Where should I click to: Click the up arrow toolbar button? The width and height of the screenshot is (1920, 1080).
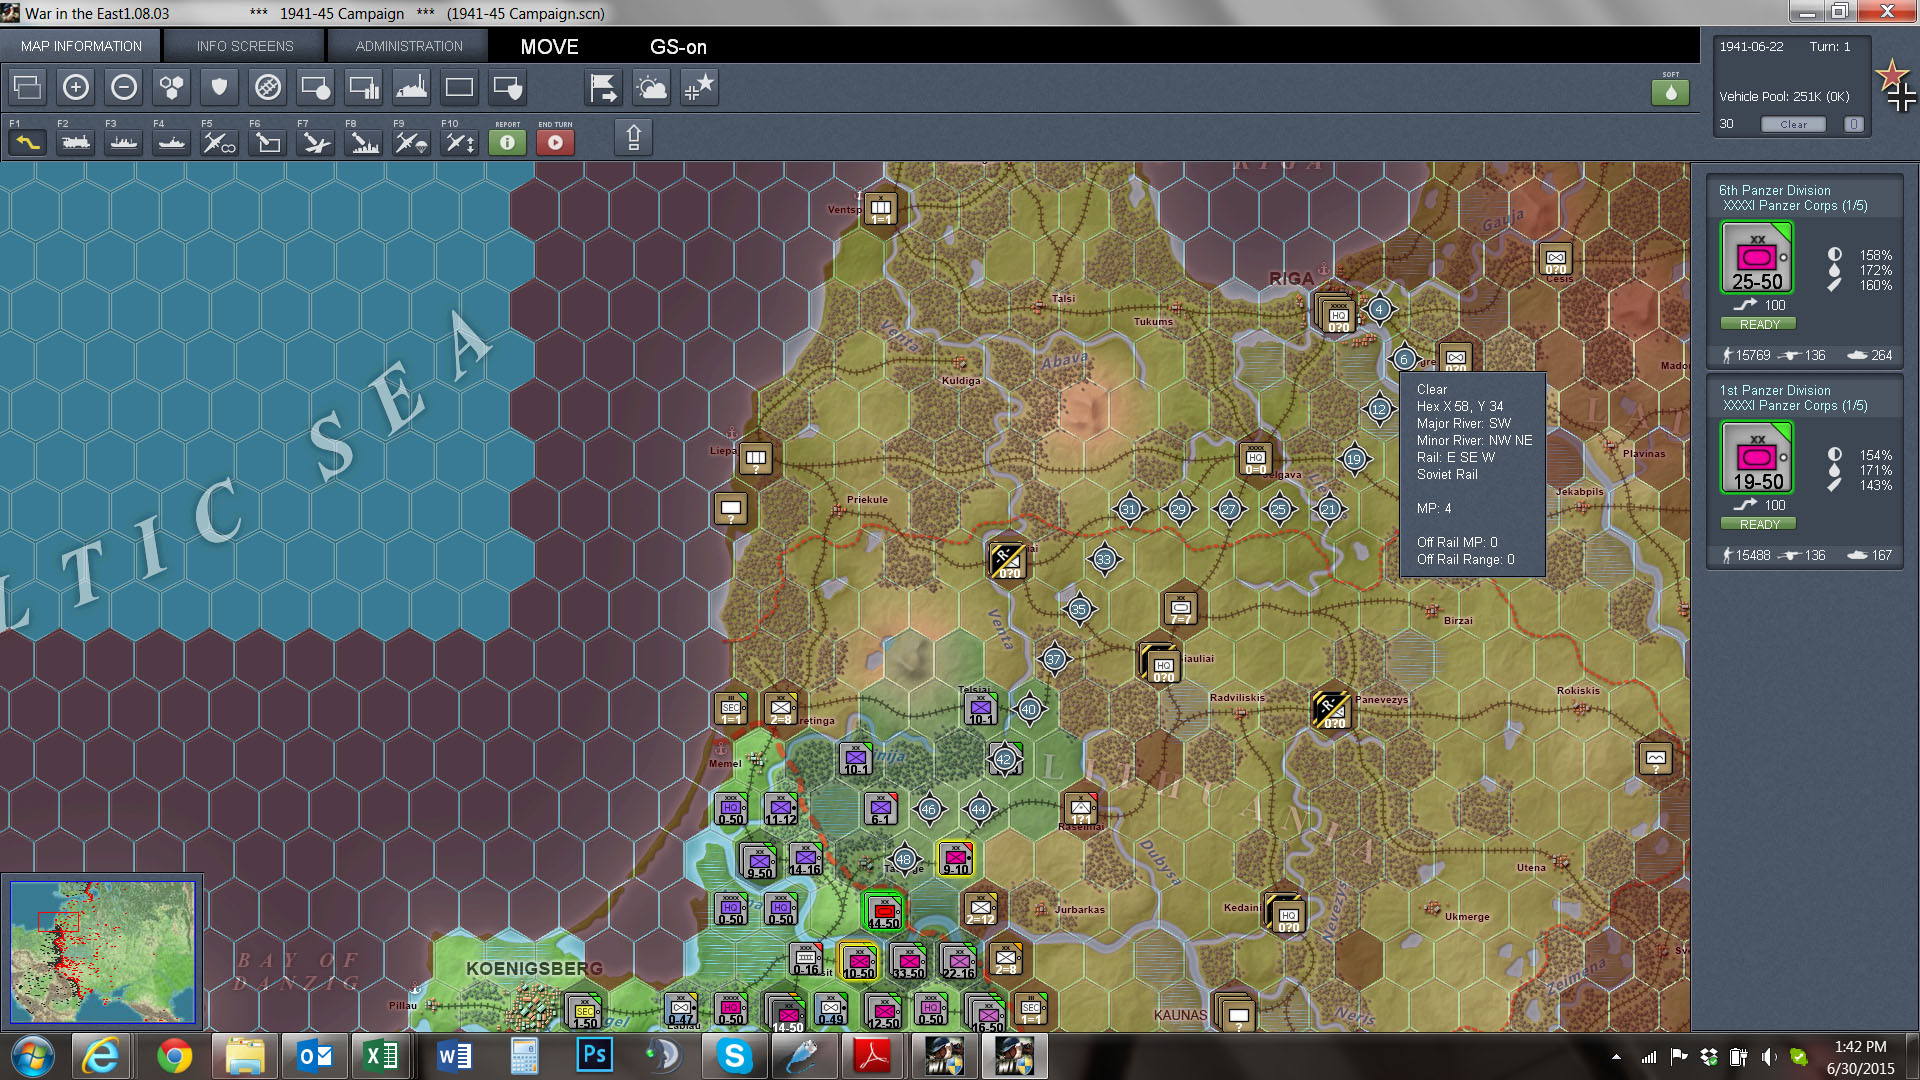pyautogui.click(x=634, y=137)
